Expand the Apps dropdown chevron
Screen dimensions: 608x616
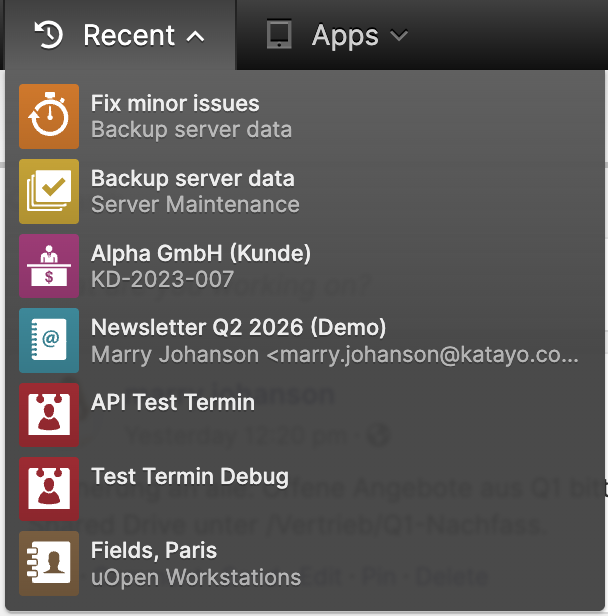click(x=399, y=35)
